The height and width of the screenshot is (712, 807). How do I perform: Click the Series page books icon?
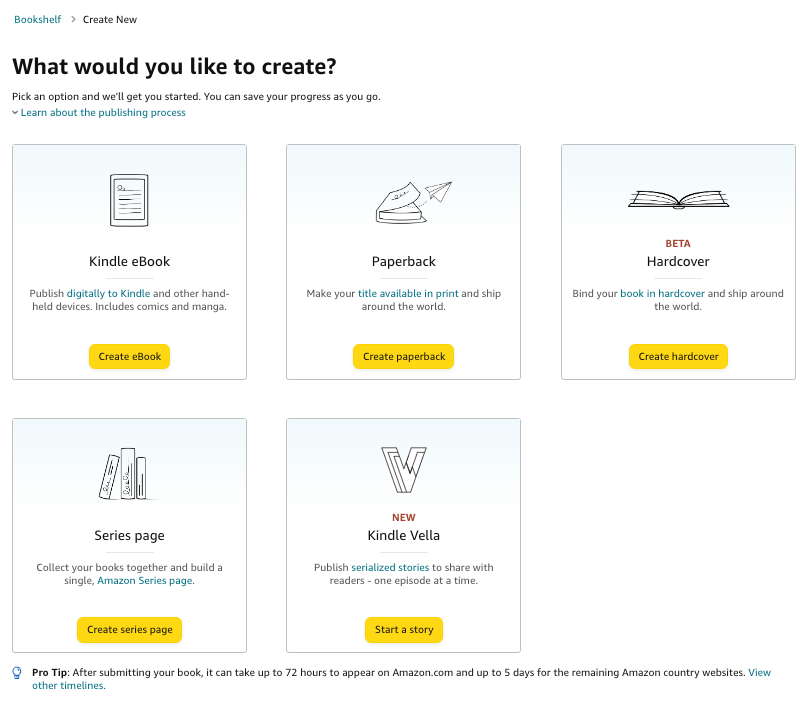124,473
